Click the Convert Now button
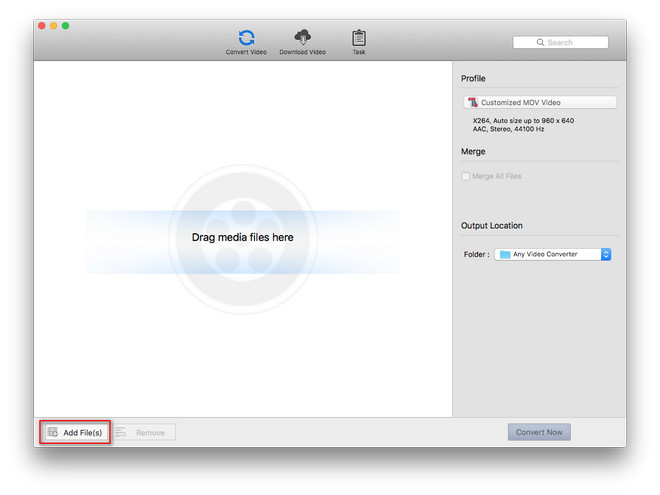660x495 pixels. tap(539, 432)
